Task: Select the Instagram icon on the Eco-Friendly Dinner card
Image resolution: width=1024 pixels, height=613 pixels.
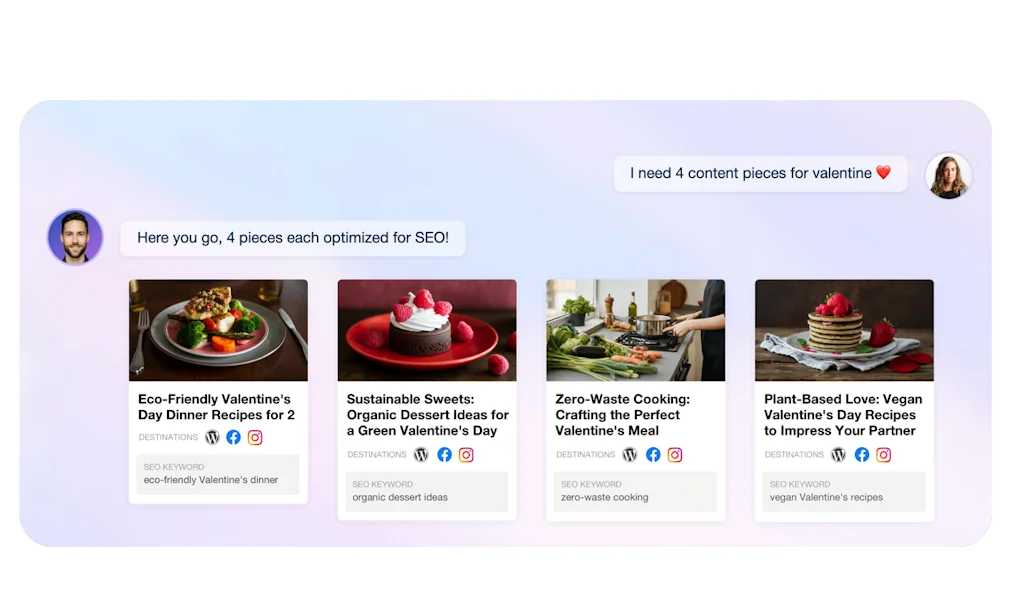Action: click(x=255, y=437)
